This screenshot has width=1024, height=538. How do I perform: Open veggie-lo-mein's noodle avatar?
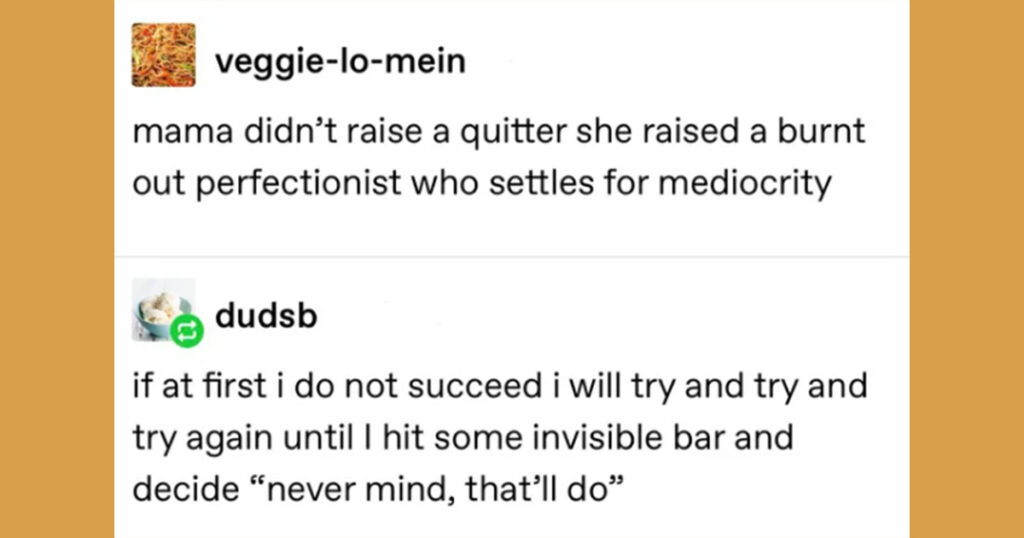(163, 55)
